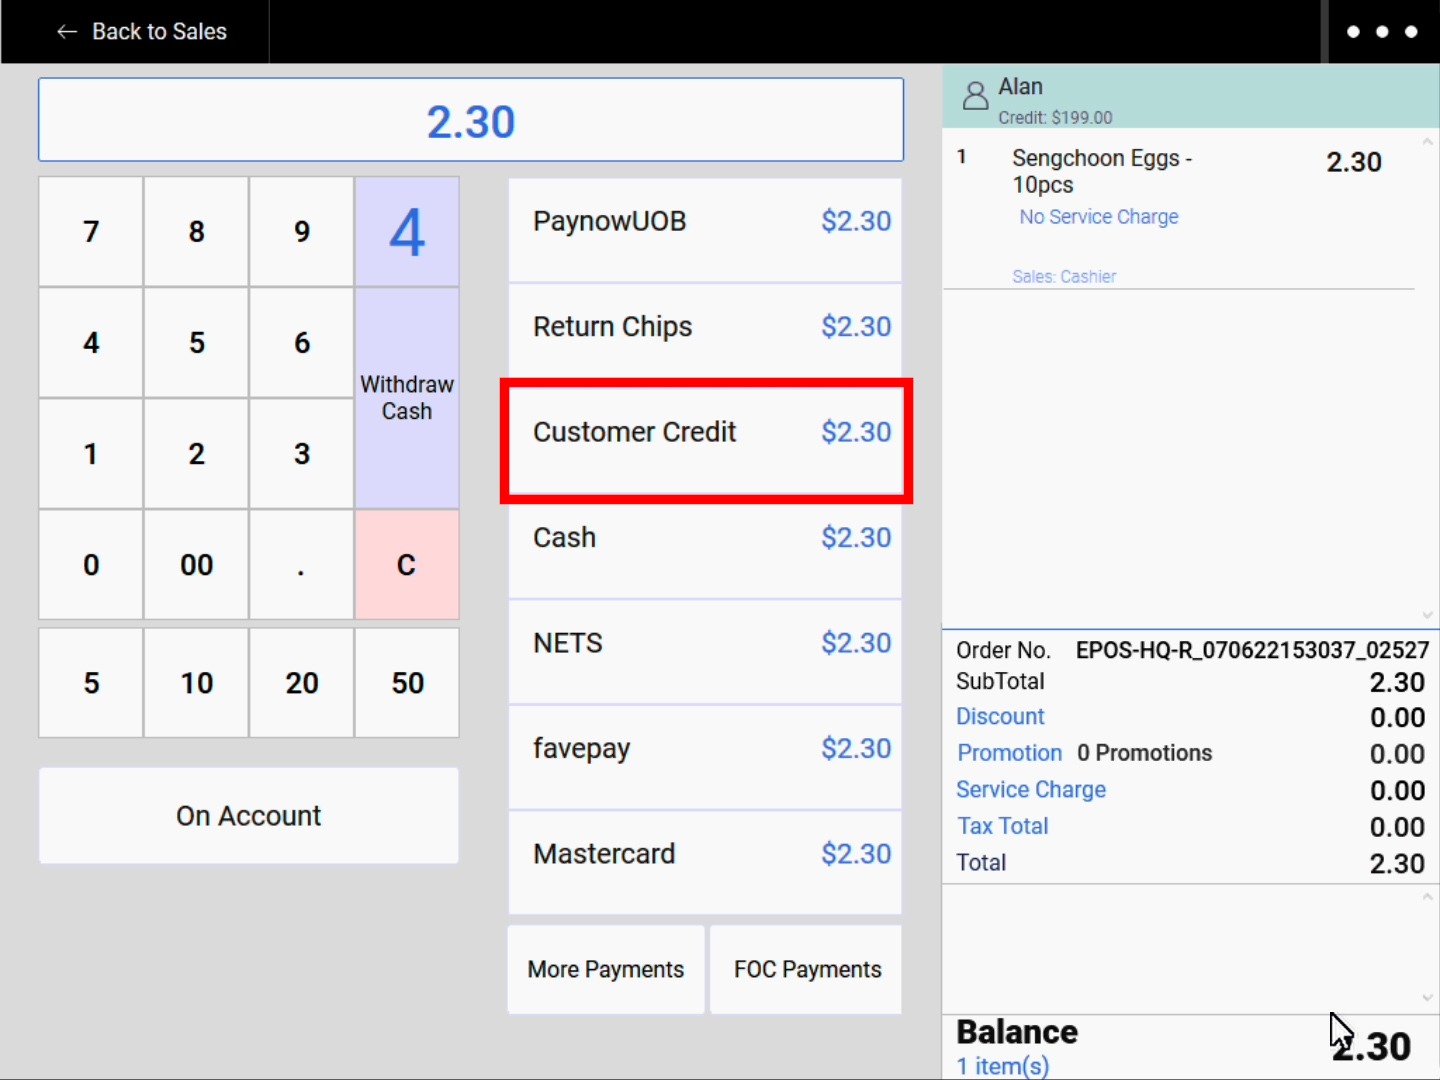Open FOC Payments options
Image resolution: width=1440 pixels, height=1080 pixels.
pos(807,969)
